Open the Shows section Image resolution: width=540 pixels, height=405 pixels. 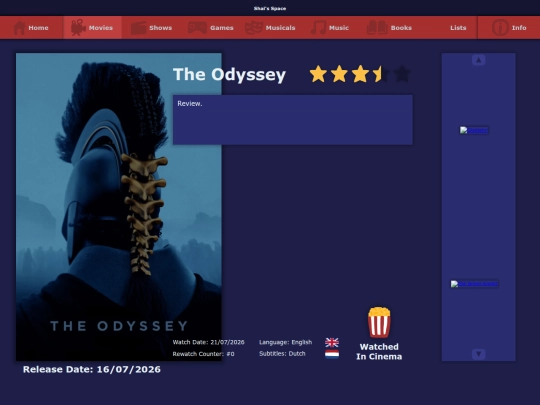point(152,28)
